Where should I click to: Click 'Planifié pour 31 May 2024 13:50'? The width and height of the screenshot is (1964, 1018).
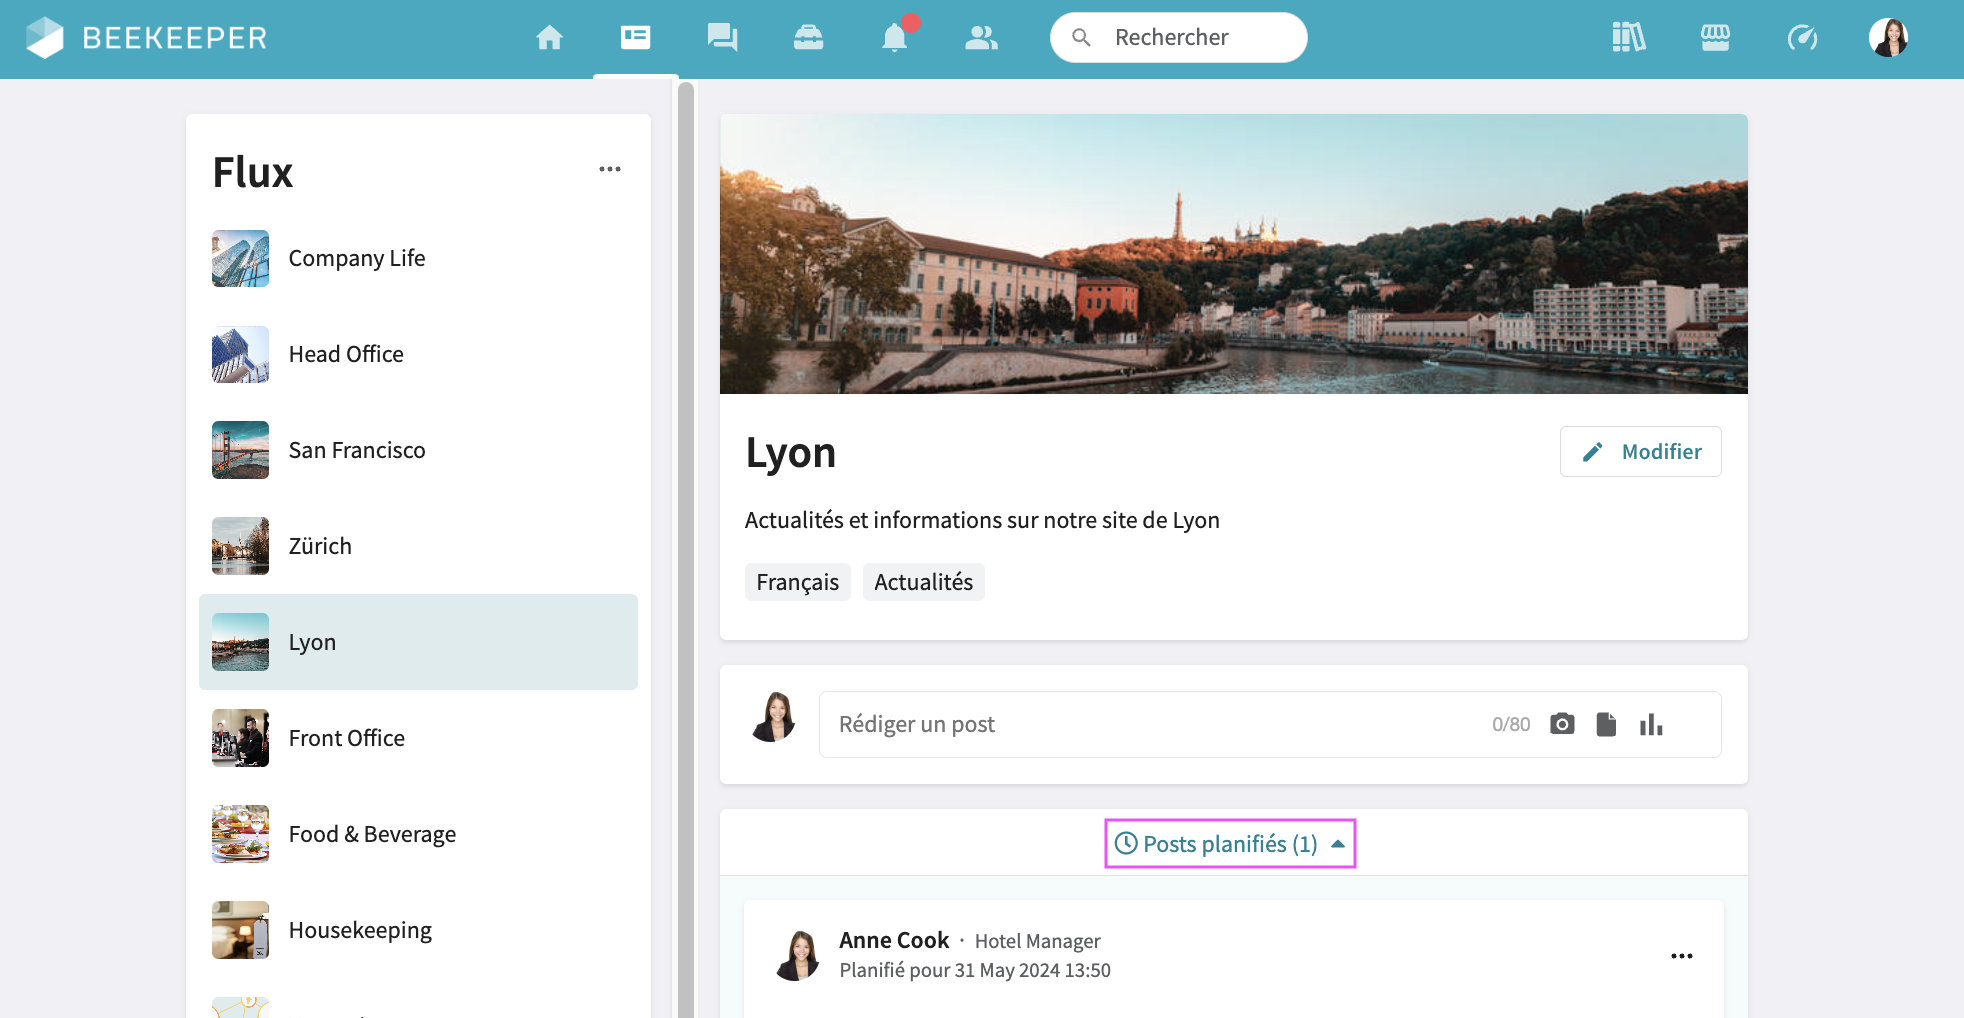point(975,970)
